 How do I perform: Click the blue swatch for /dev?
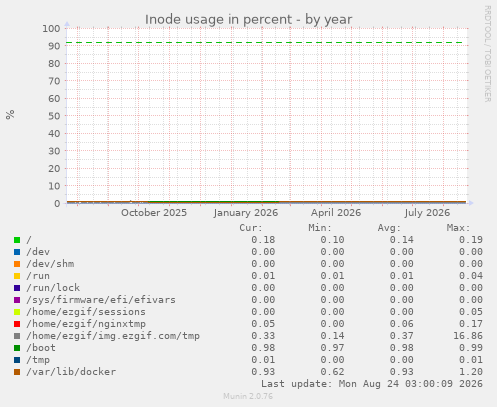pos(17,252)
